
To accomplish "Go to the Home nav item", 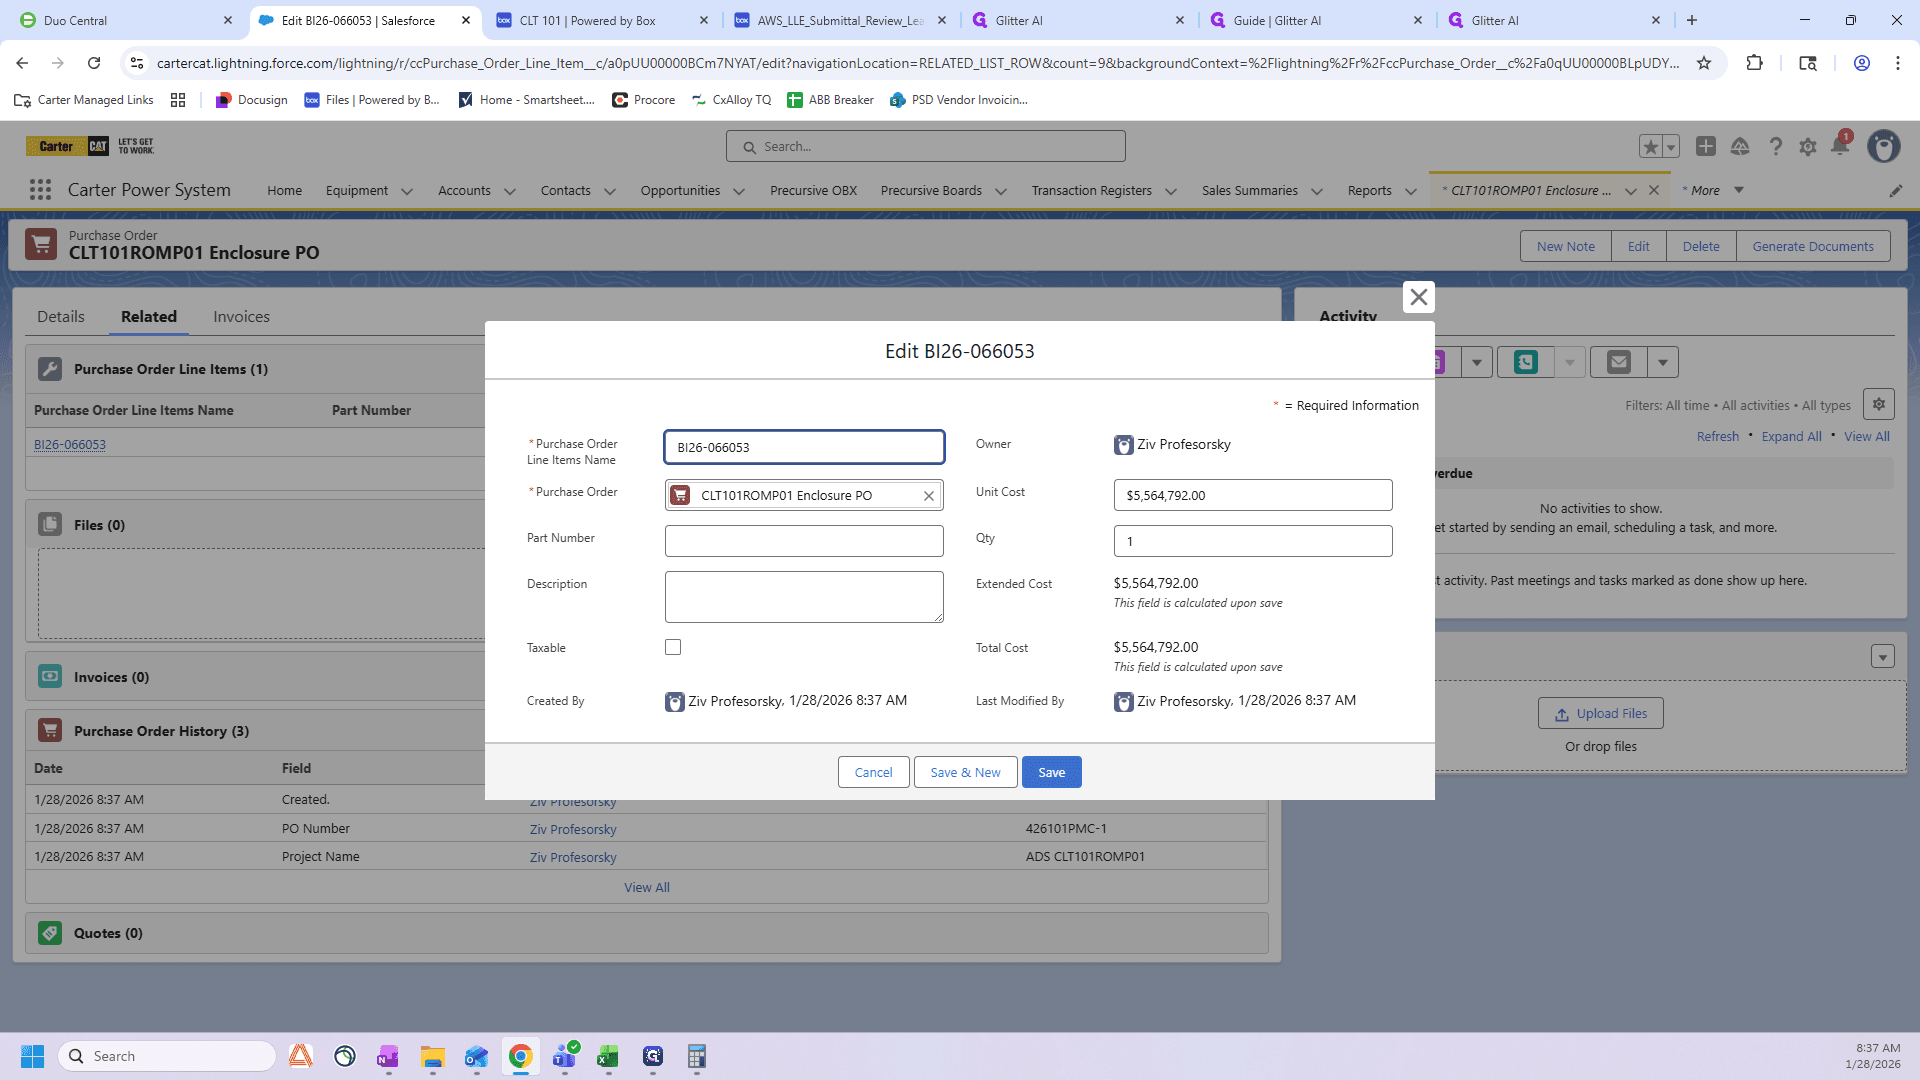I will [284, 190].
